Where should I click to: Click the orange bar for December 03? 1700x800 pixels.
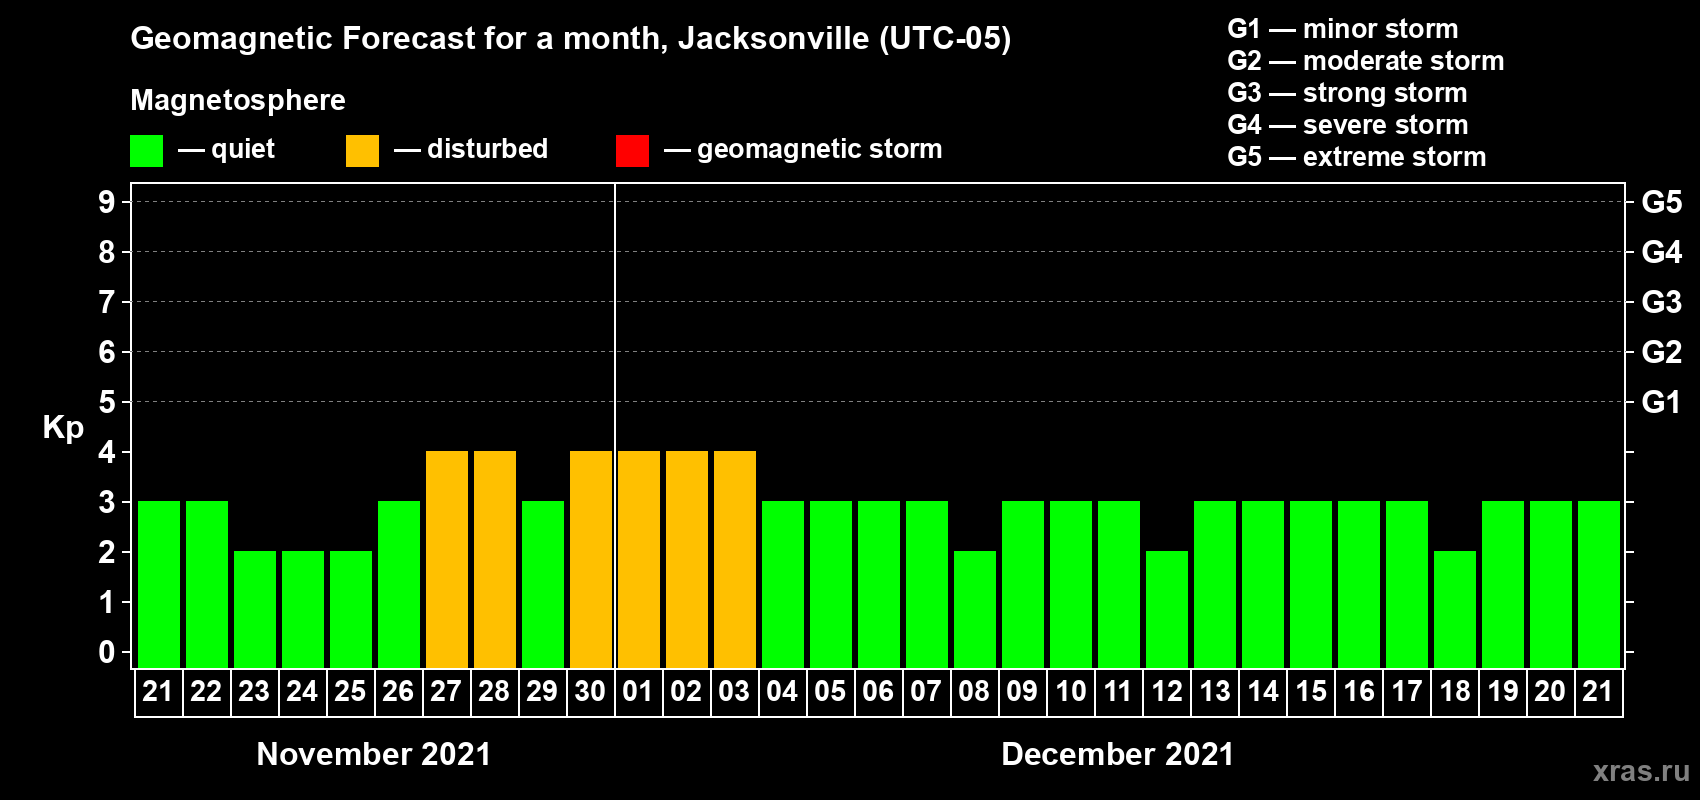click(735, 559)
